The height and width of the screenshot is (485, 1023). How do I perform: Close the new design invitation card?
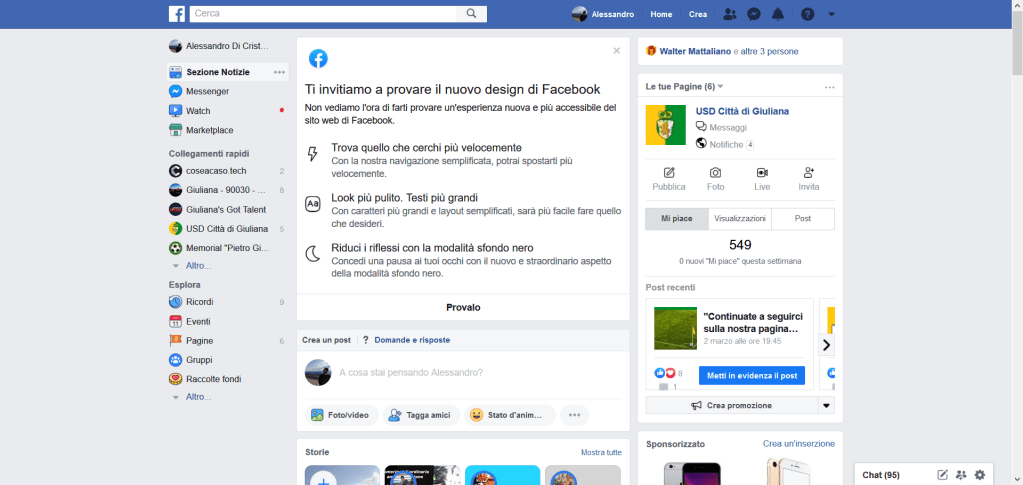617,50
